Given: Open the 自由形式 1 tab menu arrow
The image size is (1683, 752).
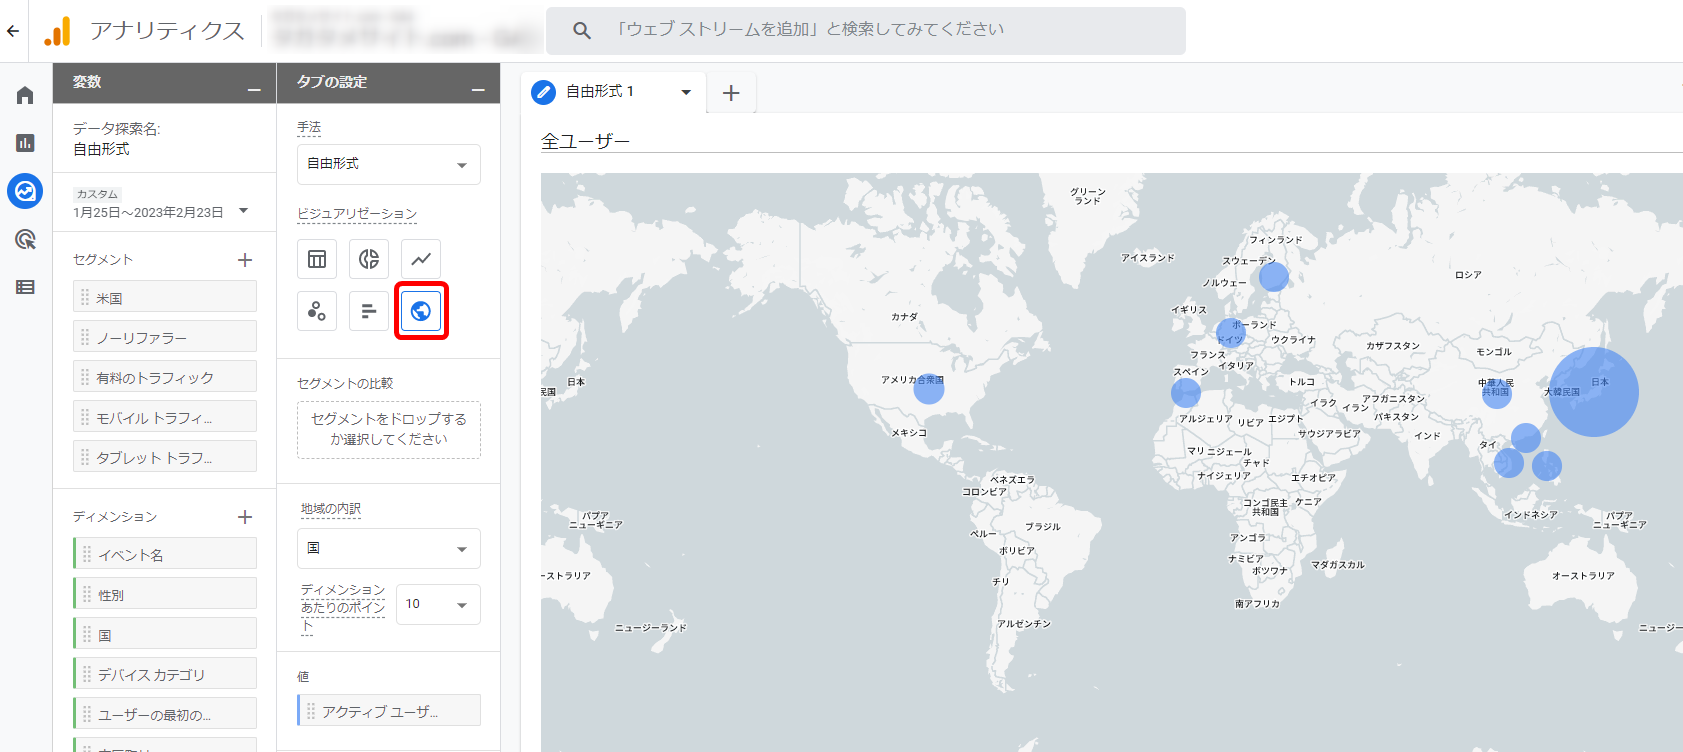Looking at the screenshot, I should pyautogui.click(x=686, y=92).
